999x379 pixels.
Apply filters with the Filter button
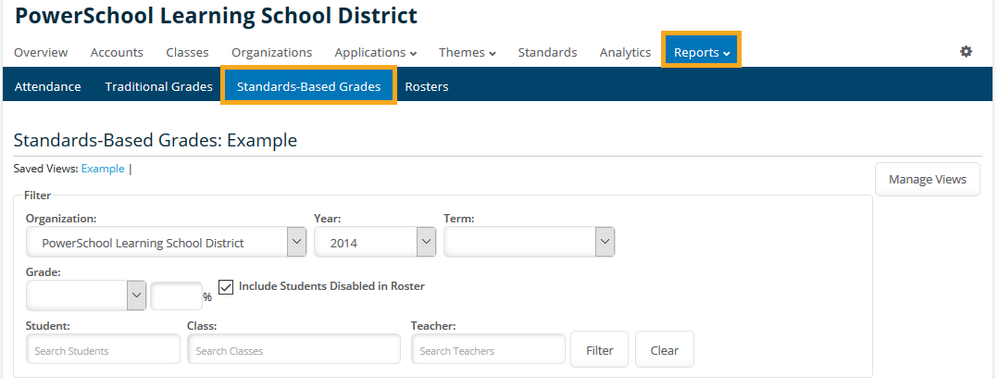click(600, 350)
